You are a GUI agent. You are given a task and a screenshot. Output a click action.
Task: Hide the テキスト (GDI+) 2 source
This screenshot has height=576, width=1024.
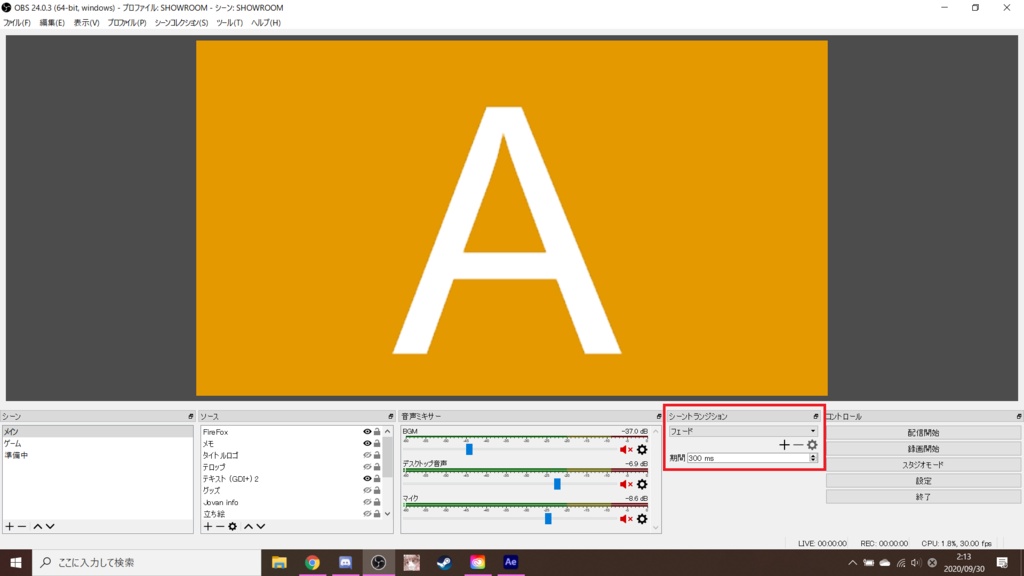tap(367, 479)
